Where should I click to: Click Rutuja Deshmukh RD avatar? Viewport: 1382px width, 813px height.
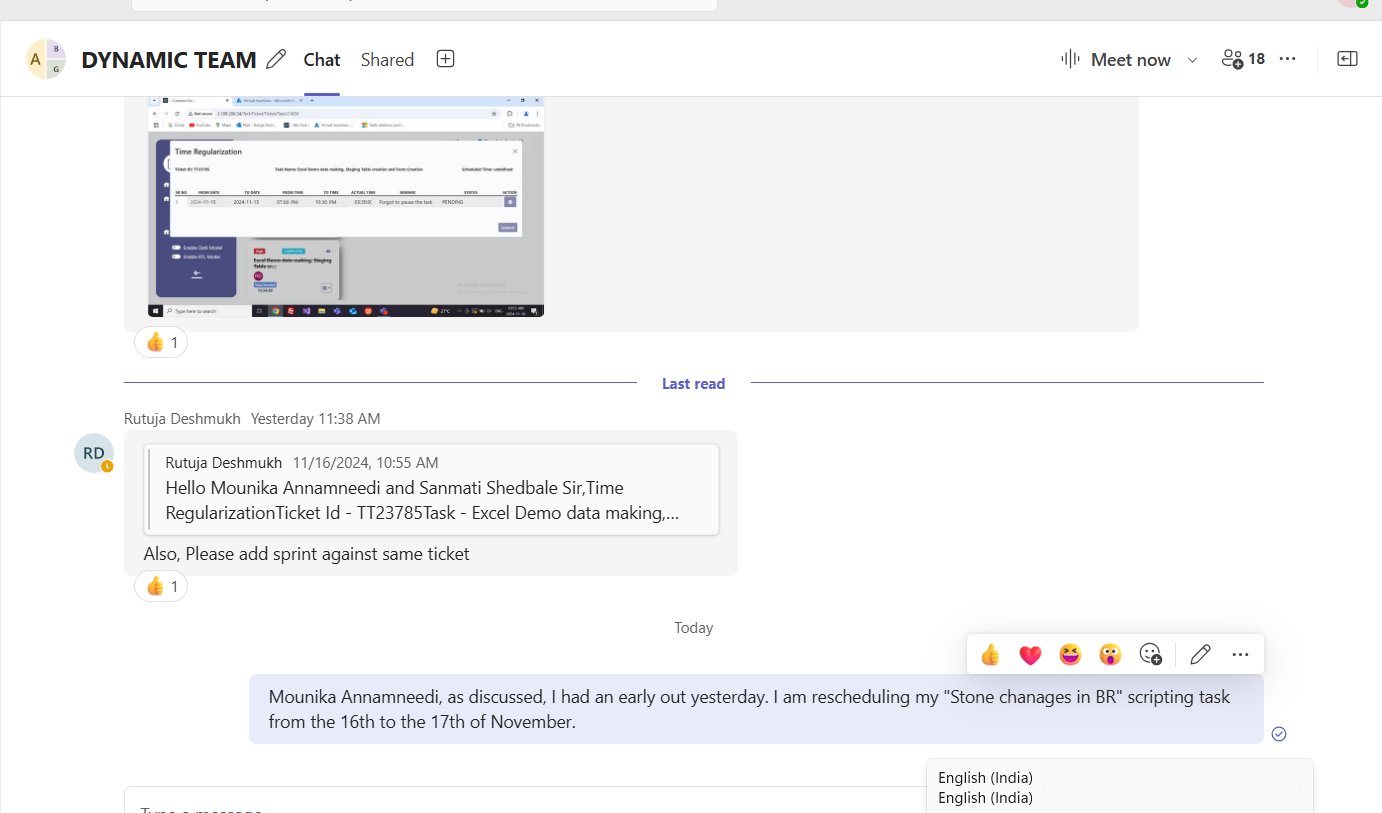pyautogui.click(x=93, y=453)
